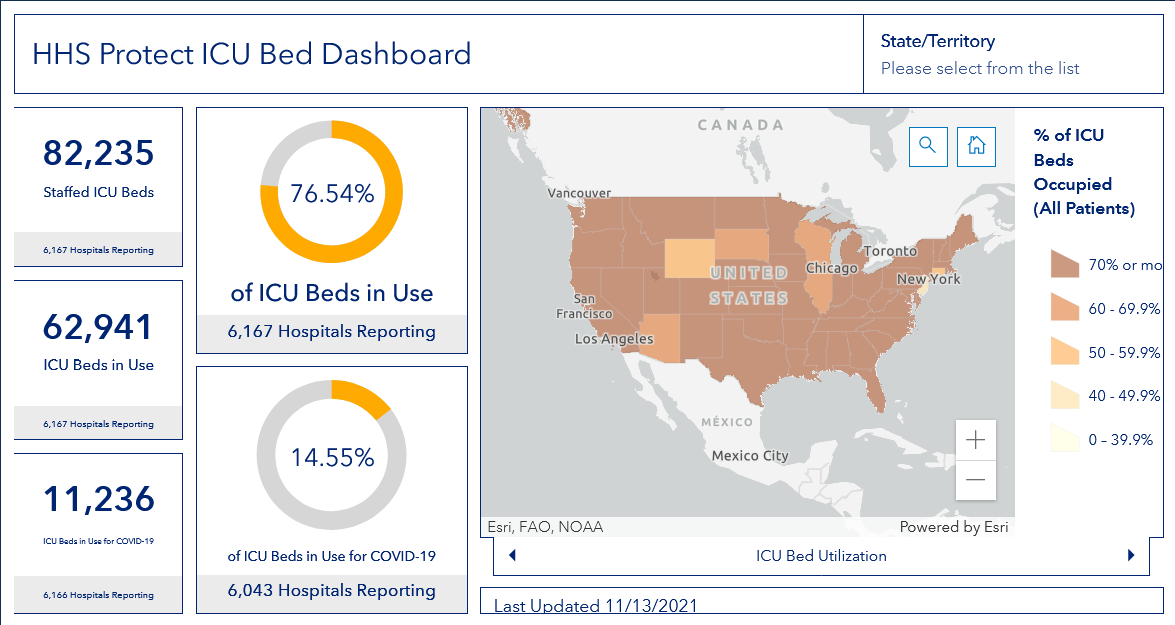Open the map search magnifier tool
The image size is (1175, 625).
[x=928, y=146]
